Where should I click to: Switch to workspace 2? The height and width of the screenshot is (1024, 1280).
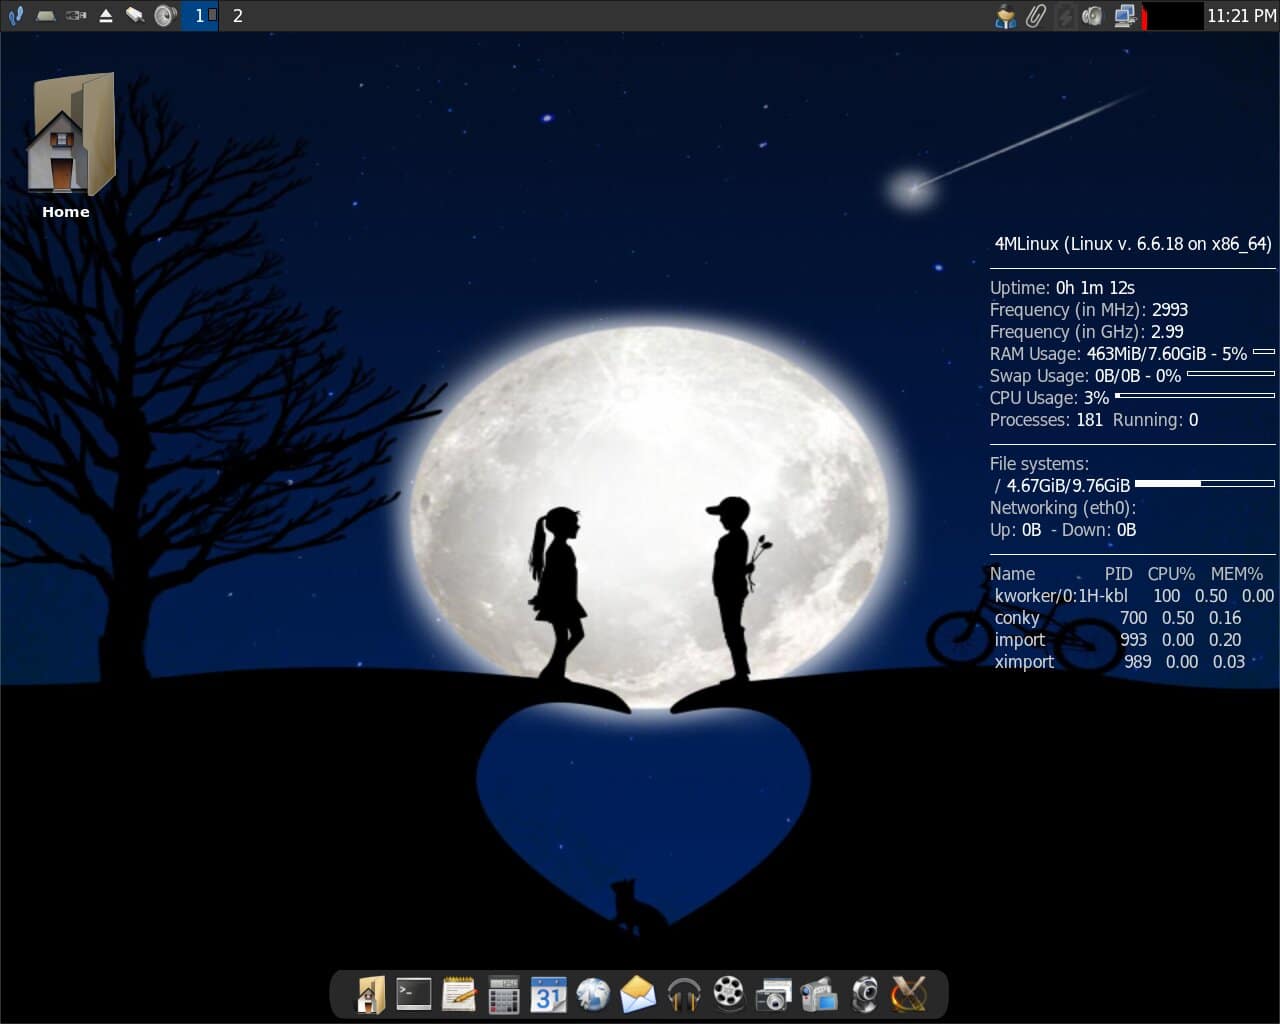click(x=237, y=16)
